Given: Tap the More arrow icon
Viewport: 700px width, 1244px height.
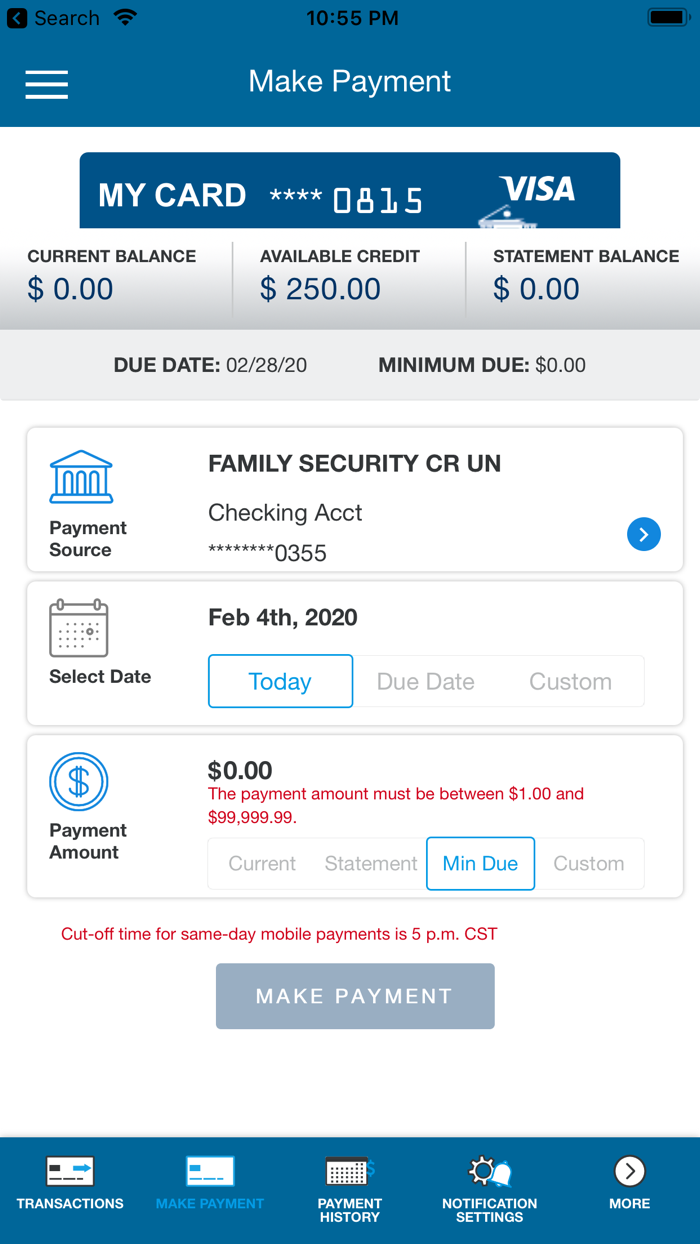Looking at the screenshot, I should 629,1170.
